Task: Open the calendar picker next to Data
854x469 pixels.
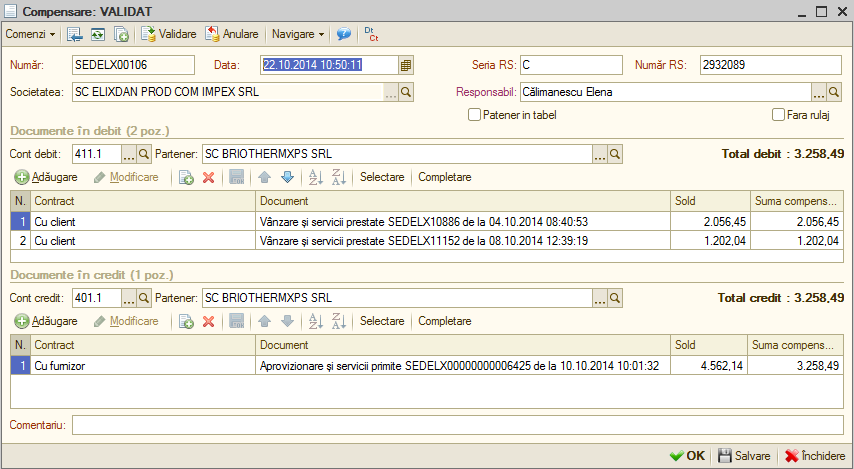Action: pyautogui.click(x=405, y=65)
